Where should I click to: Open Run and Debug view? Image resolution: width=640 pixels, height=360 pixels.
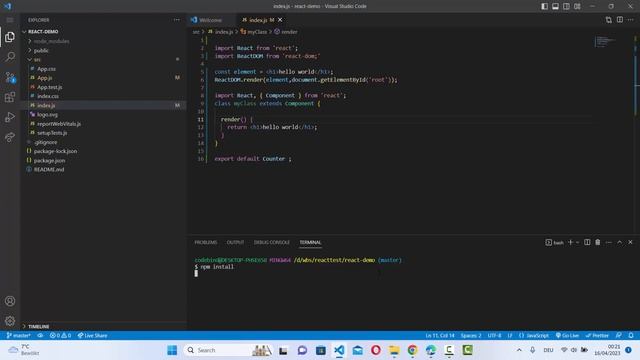(x=10, y=117)
